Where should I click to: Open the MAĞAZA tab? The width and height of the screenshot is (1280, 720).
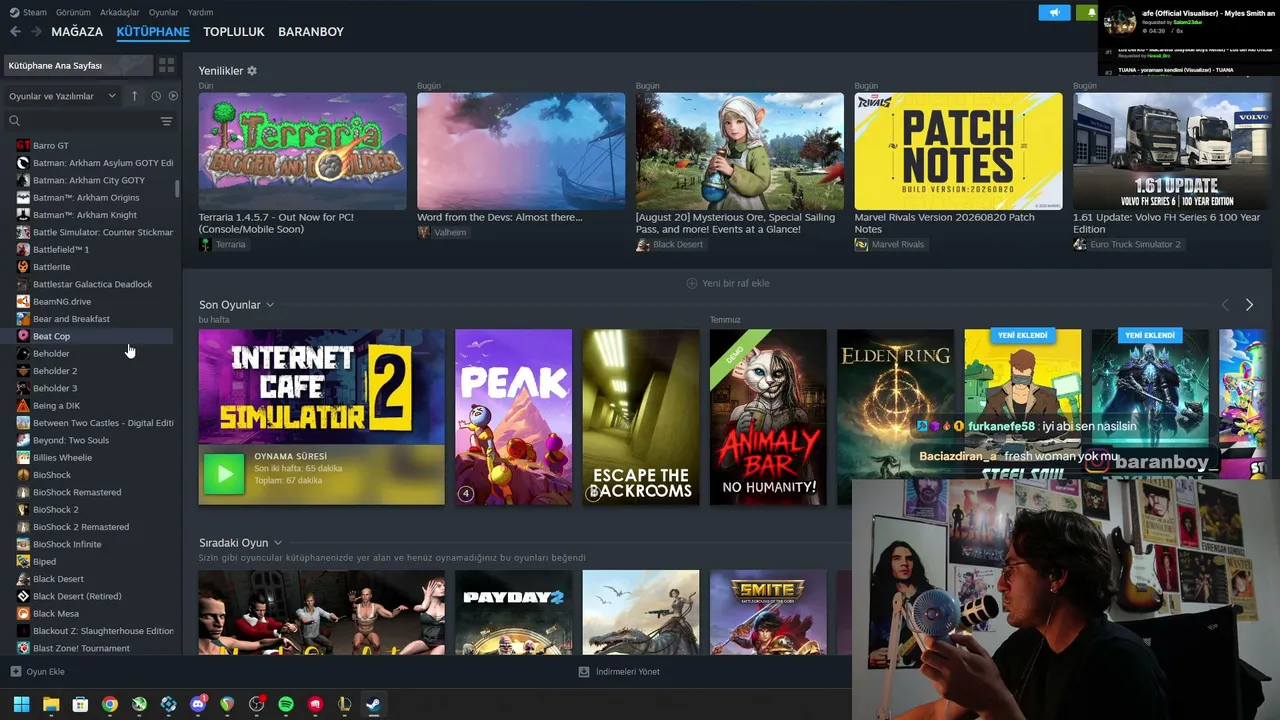tap(77, 32)
